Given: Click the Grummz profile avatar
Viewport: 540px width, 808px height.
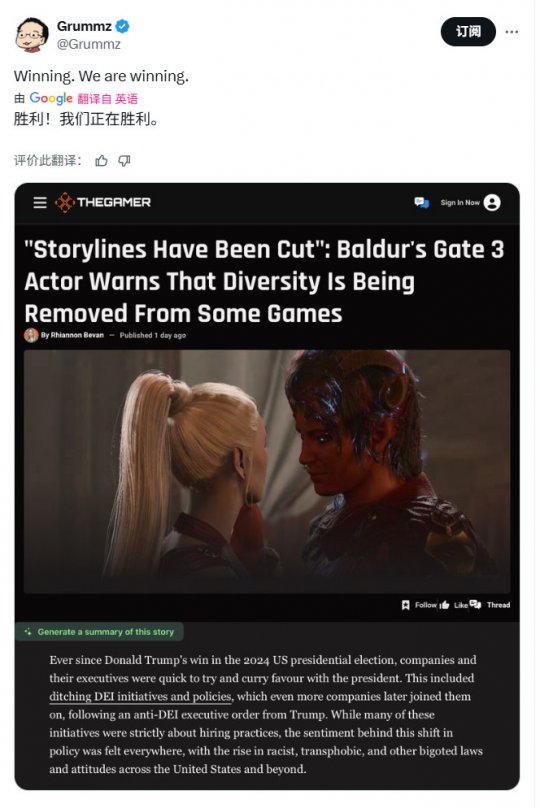Looking at the screenshot, I should coord(32,35).
